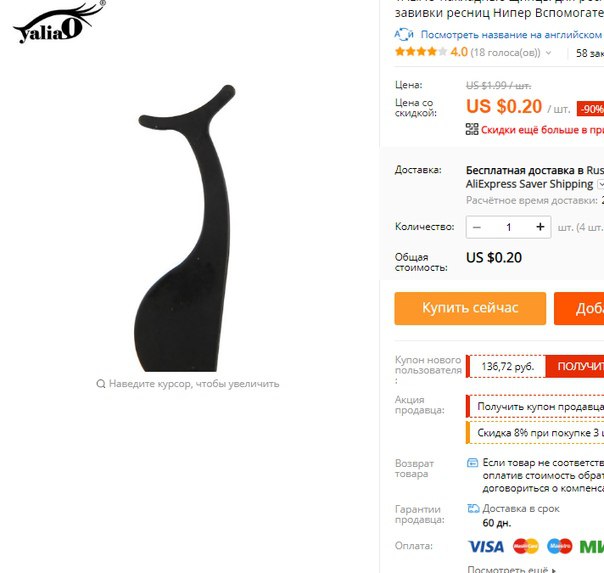Image resolution: width=604 pixels, height=573 pixels.
Task: Click the Maestro payment icon
Action: (x=560, y=546)
